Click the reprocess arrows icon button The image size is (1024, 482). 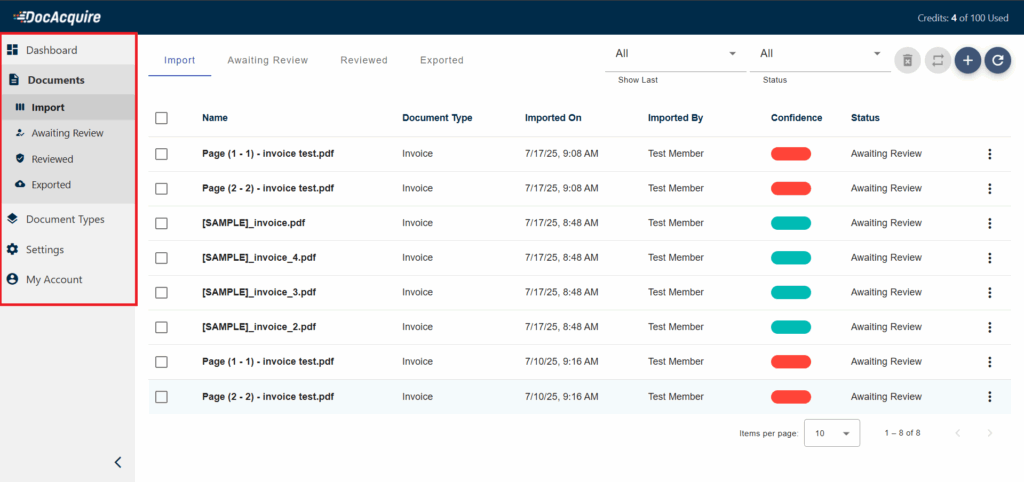tap(937, 61)
